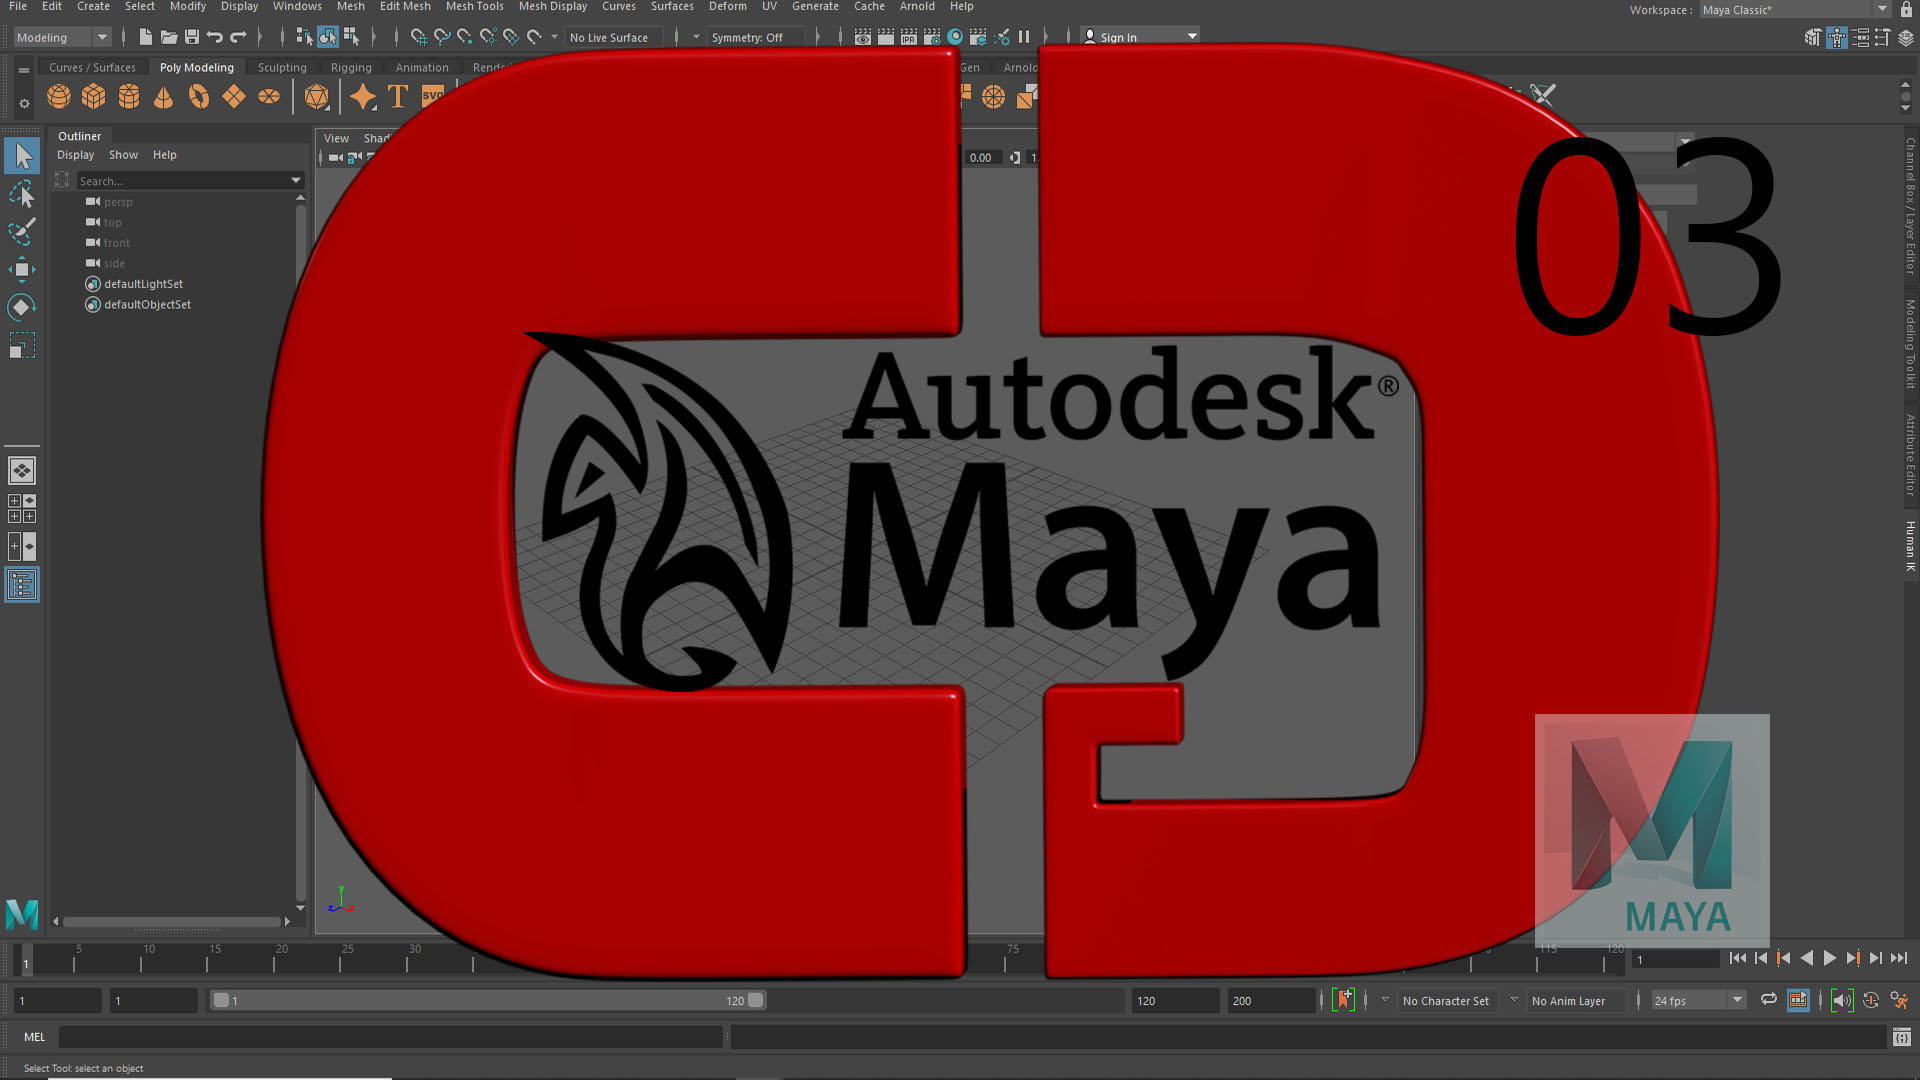Create a polygon sphere from shelf
Viewport: 1920px width, 1080px height.
[x=59, y=97]
